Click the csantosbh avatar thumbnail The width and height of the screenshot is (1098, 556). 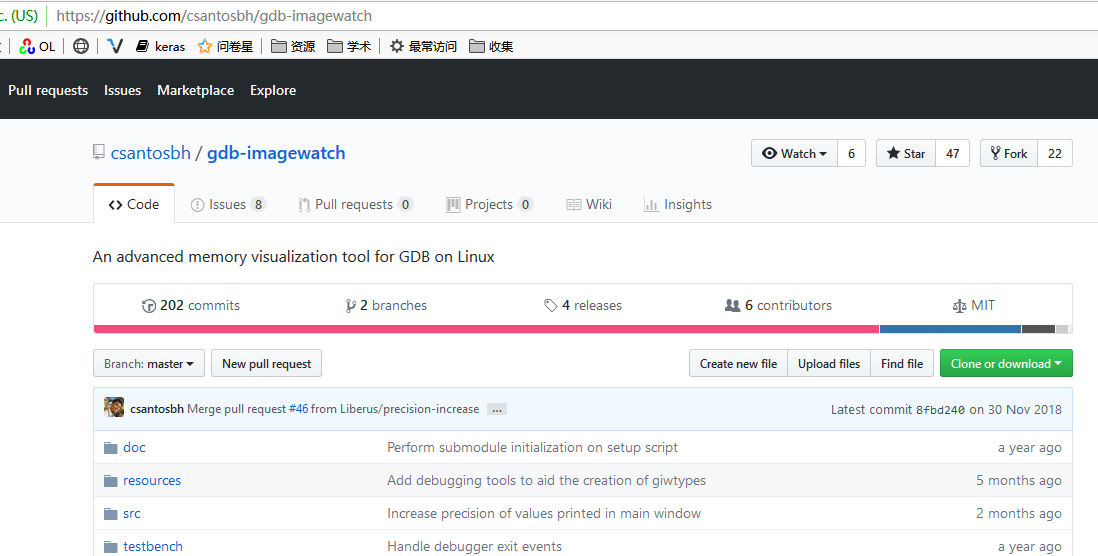click(x=114, y=408)
